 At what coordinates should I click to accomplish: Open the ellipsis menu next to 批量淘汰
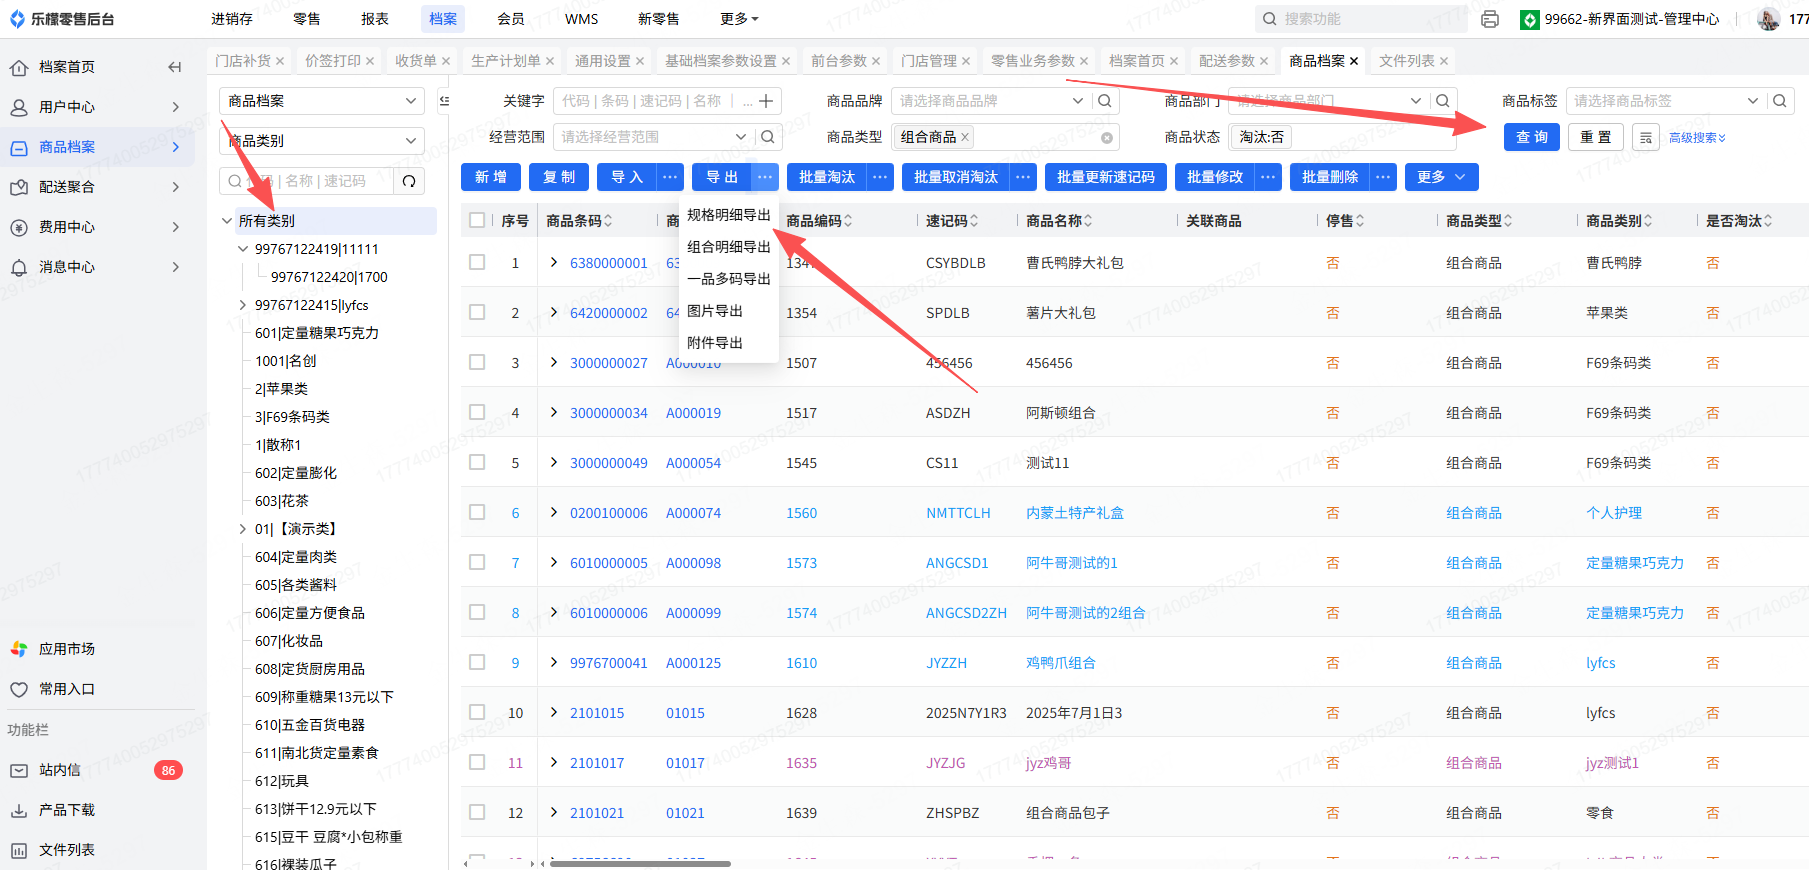pos(880,177)
